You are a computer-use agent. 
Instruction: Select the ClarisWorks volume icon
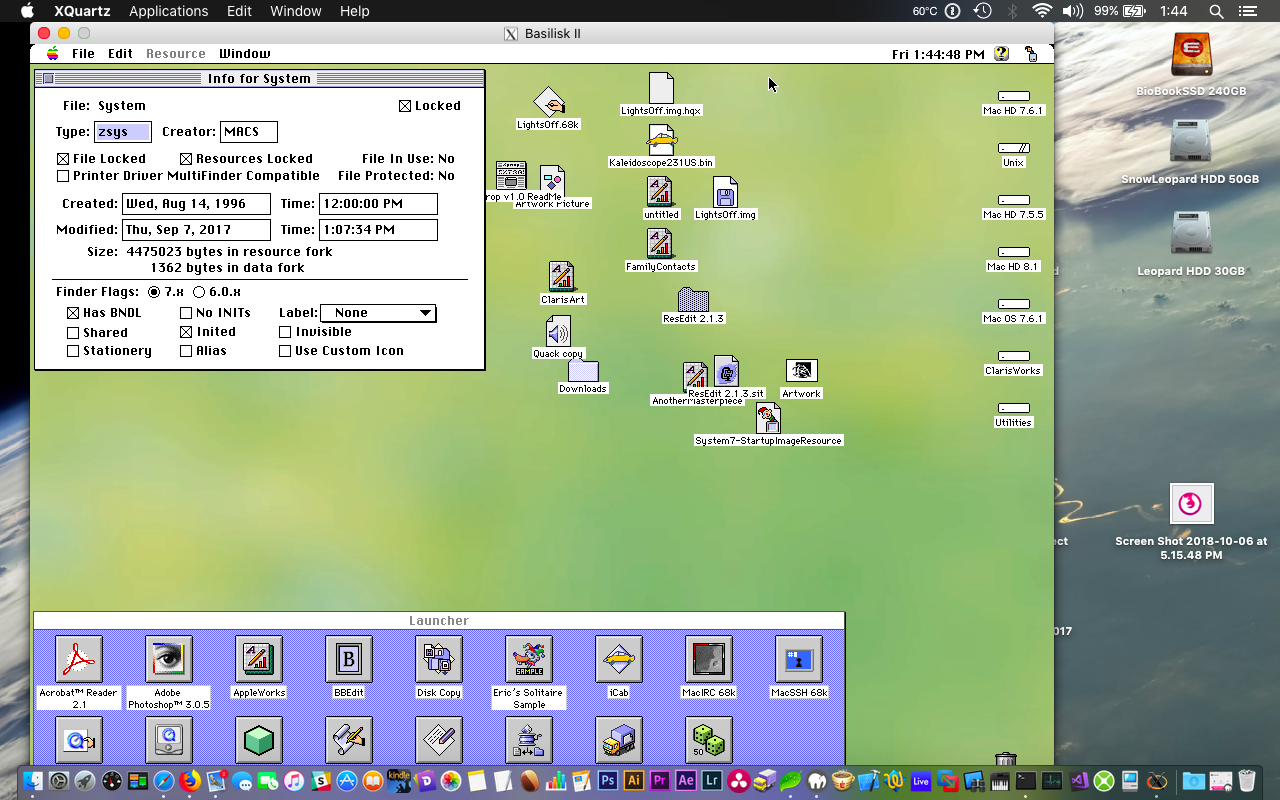1013,357
